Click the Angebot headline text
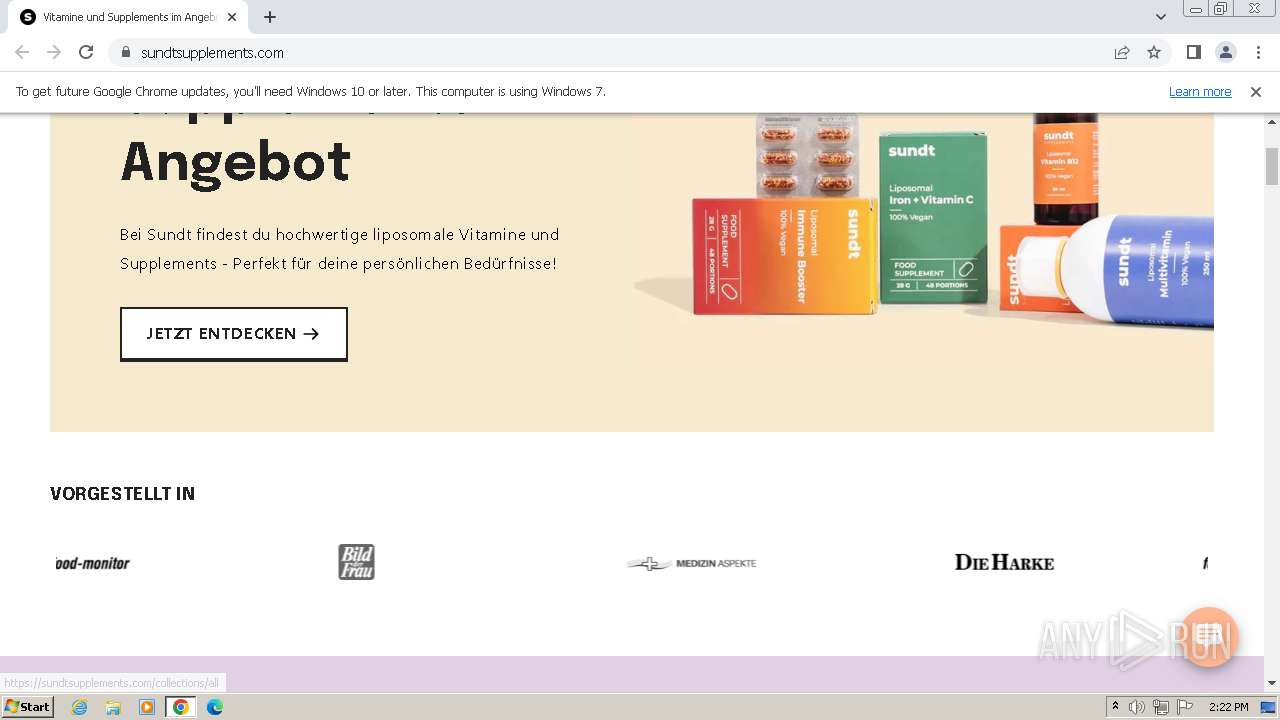The height and width of the screenshot is (720, 1280). pos(235,161)
